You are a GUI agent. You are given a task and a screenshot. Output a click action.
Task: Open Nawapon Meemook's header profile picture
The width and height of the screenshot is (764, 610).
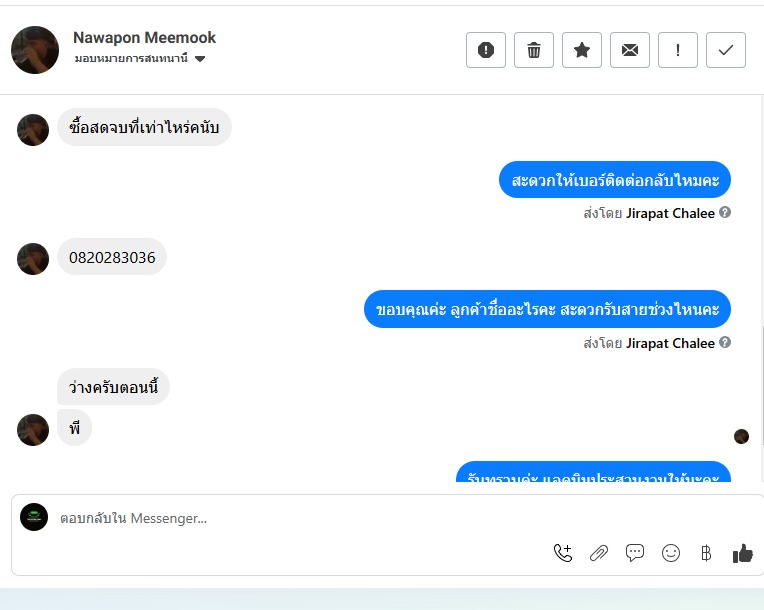35,50
